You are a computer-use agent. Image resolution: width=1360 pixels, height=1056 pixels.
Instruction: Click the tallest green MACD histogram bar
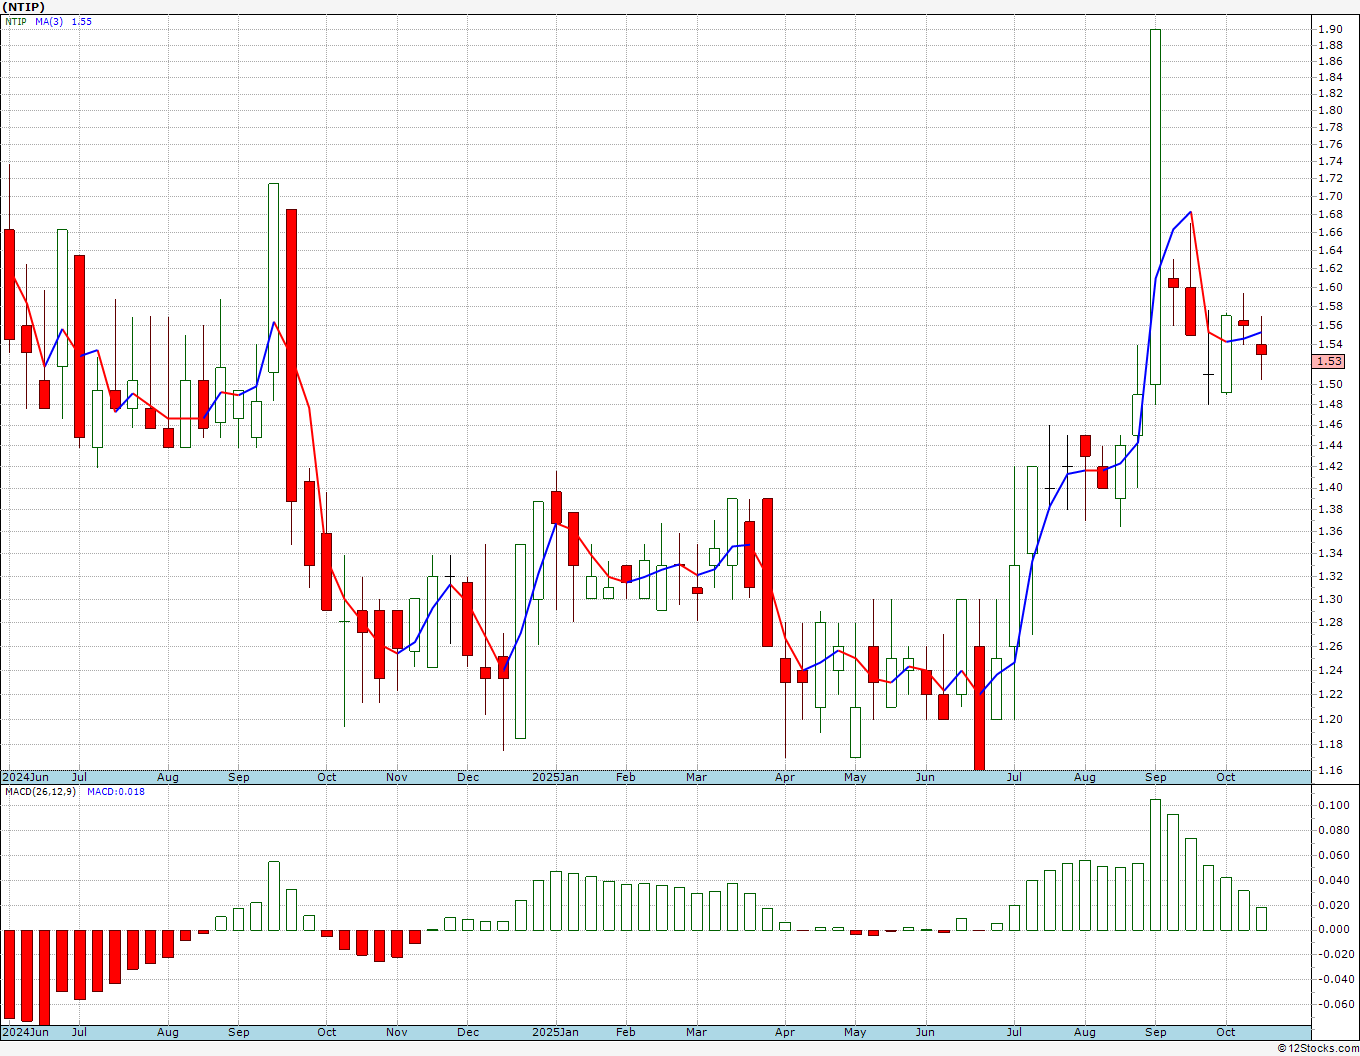1155,865
